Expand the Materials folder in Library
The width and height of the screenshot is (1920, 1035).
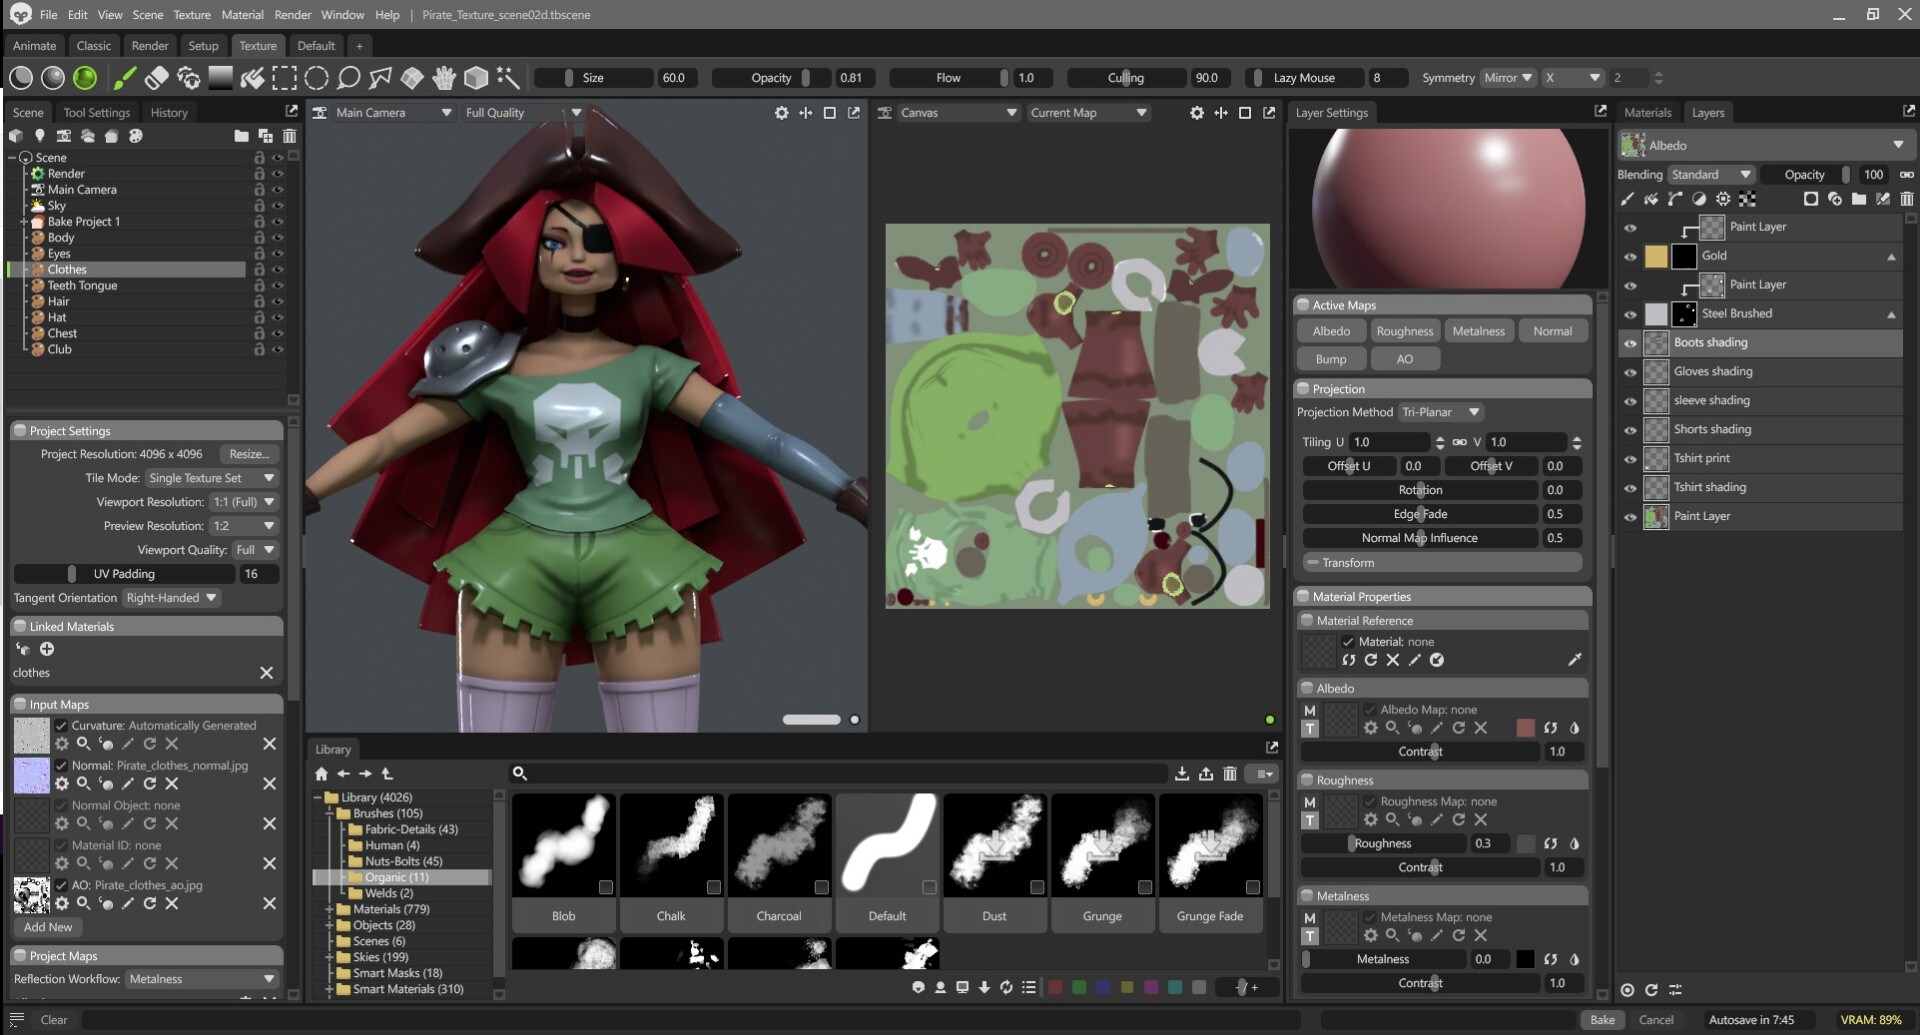click(x=329, y=909)
